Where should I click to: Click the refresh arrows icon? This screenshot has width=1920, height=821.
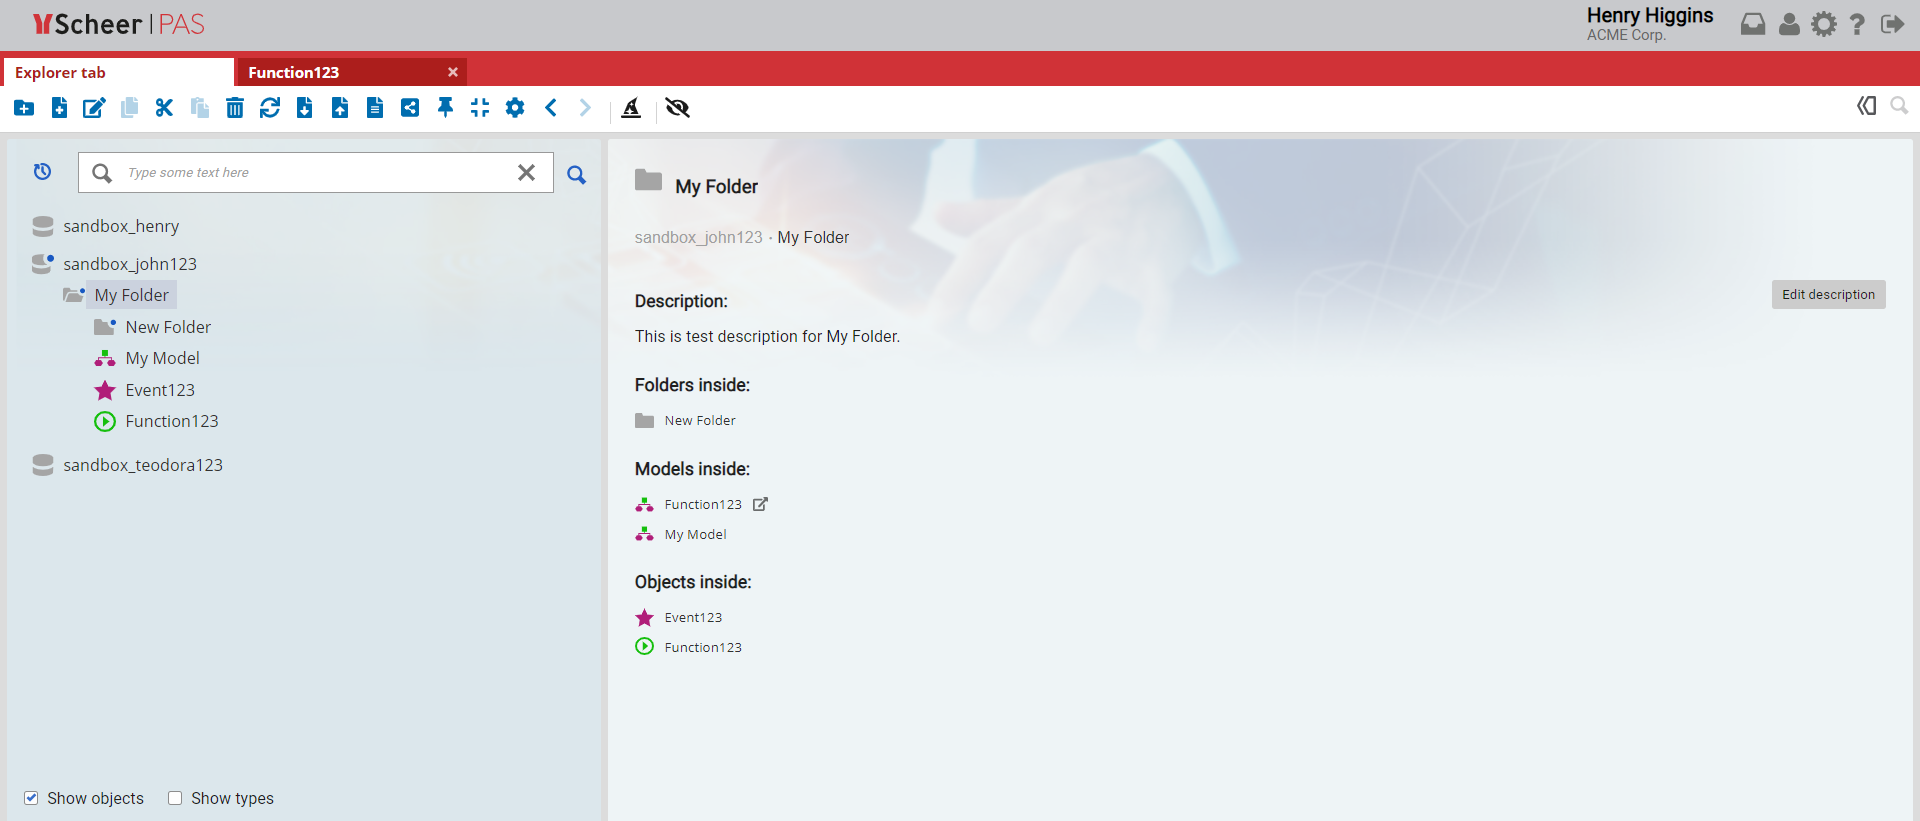pos(270,108)
